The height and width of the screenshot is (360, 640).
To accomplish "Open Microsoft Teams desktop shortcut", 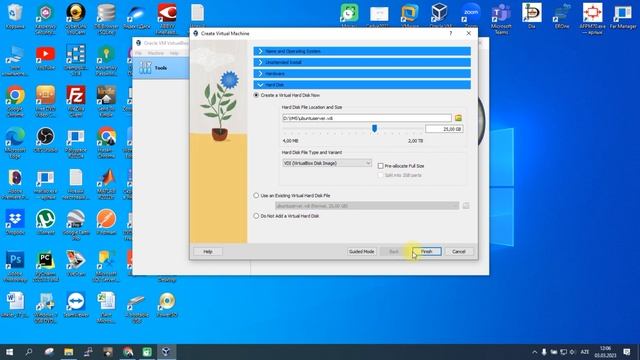I will [501, 19].
